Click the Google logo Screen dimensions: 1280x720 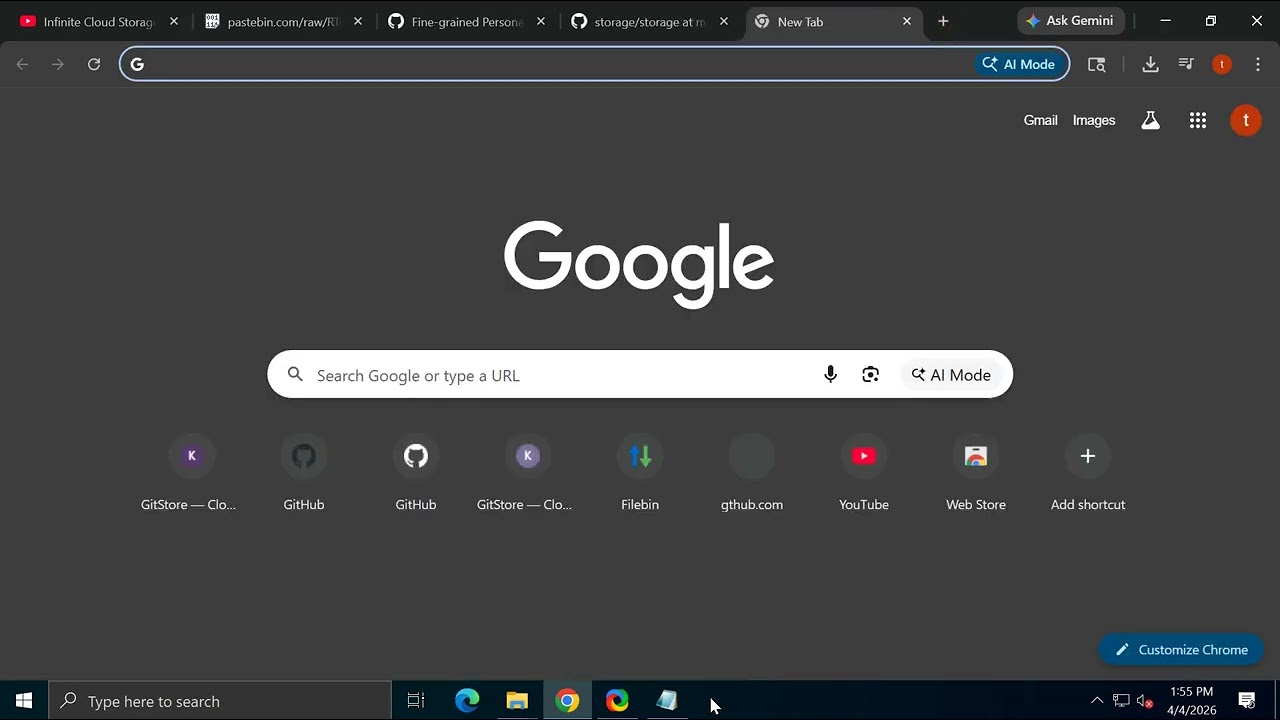click(x=639, y=264)
